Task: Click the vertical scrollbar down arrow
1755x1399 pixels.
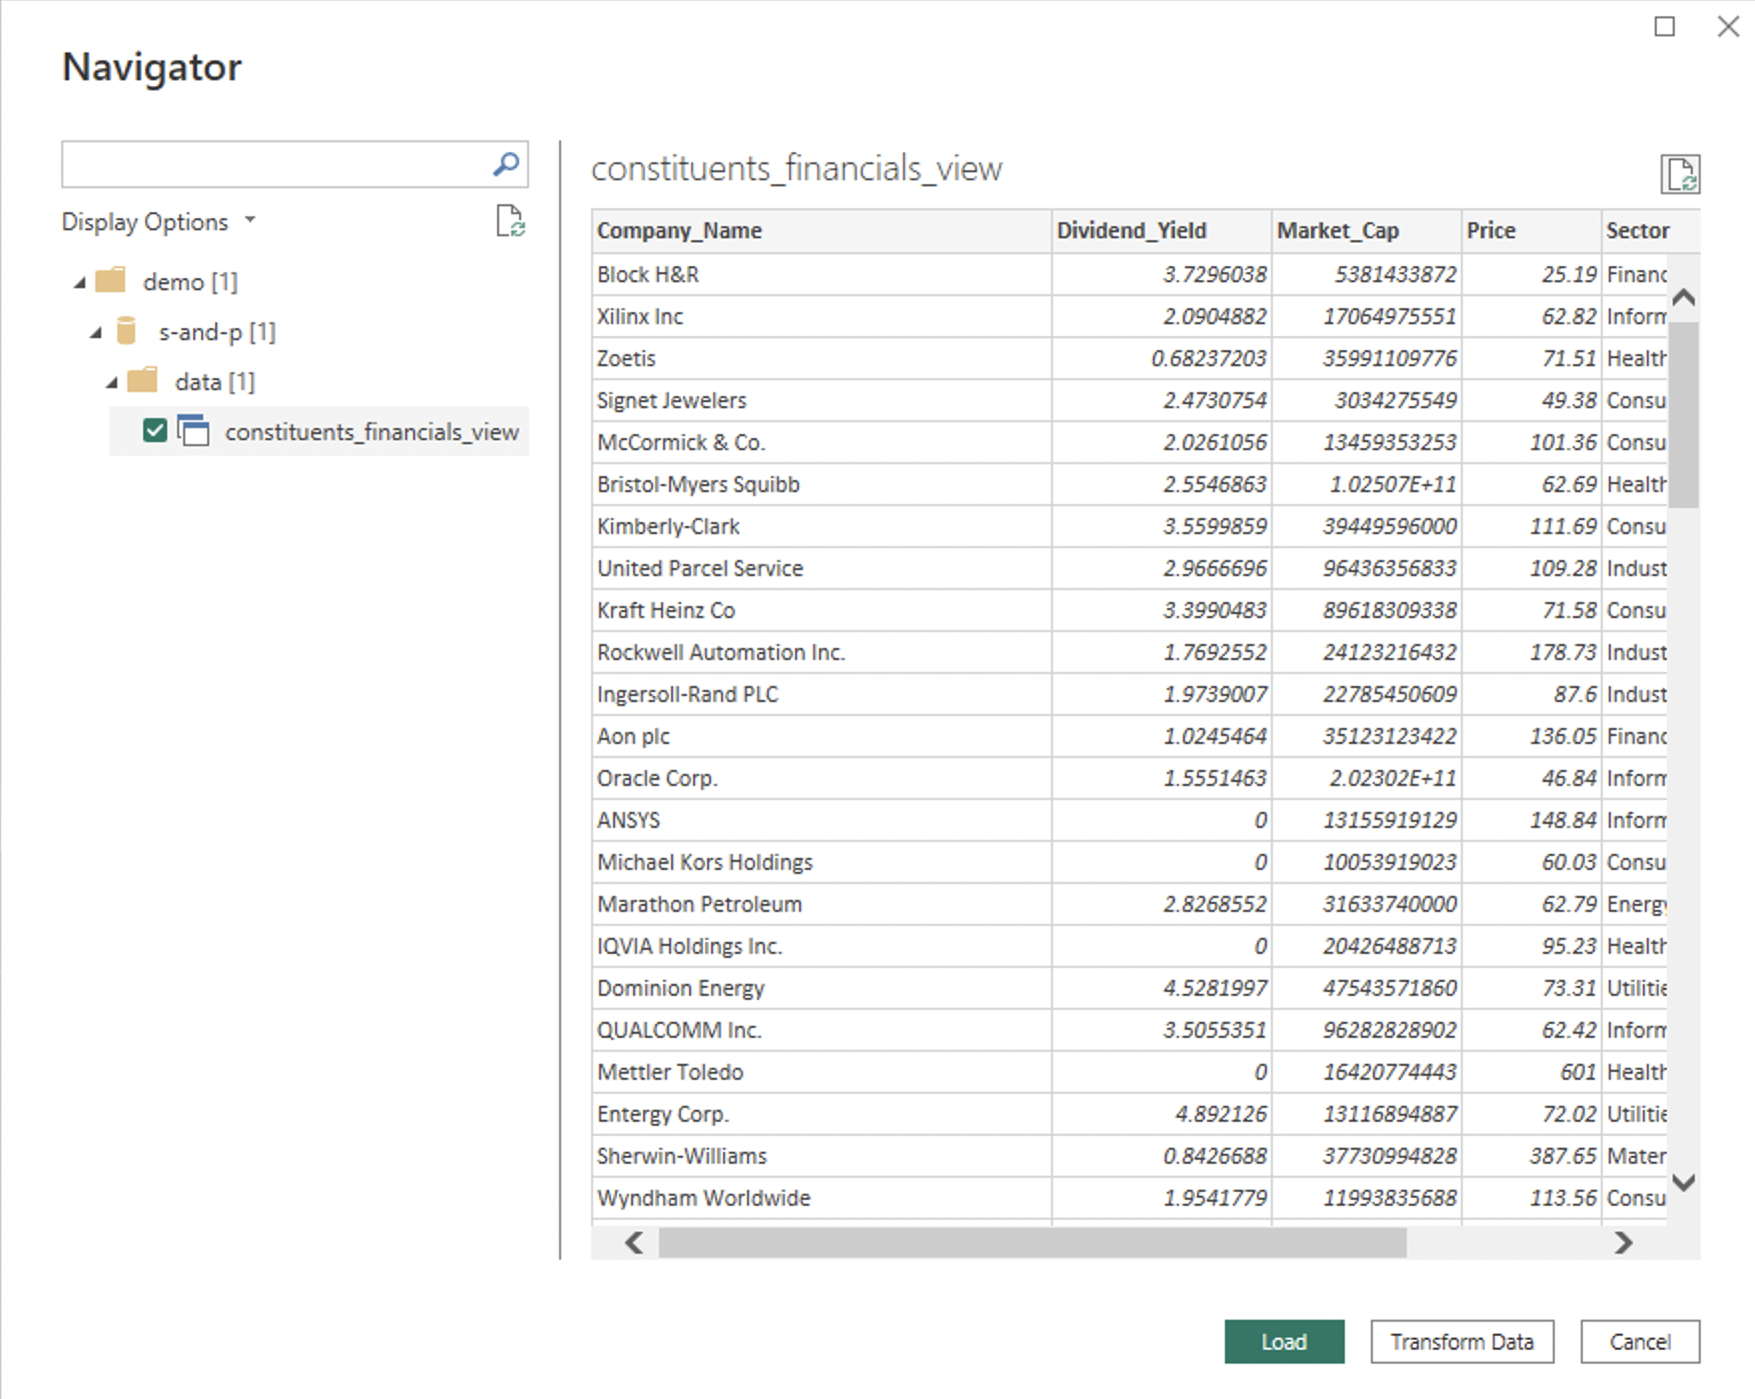Action: [x=1684, y=1182]
